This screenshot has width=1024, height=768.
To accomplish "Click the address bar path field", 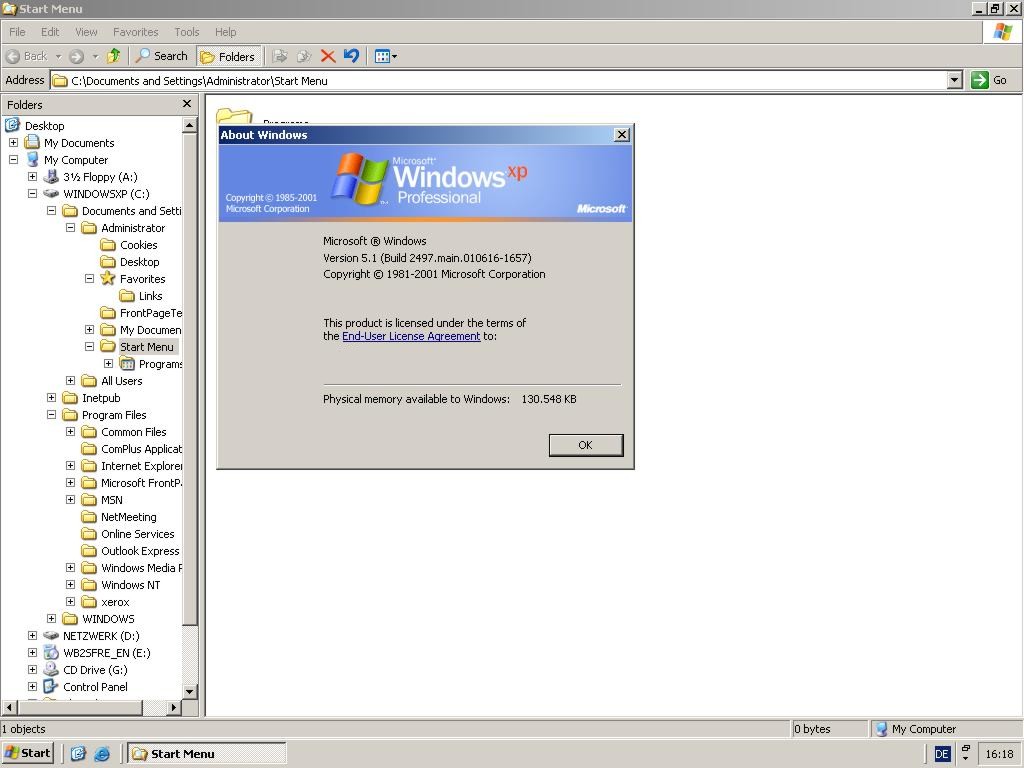I will coord(499,81).
